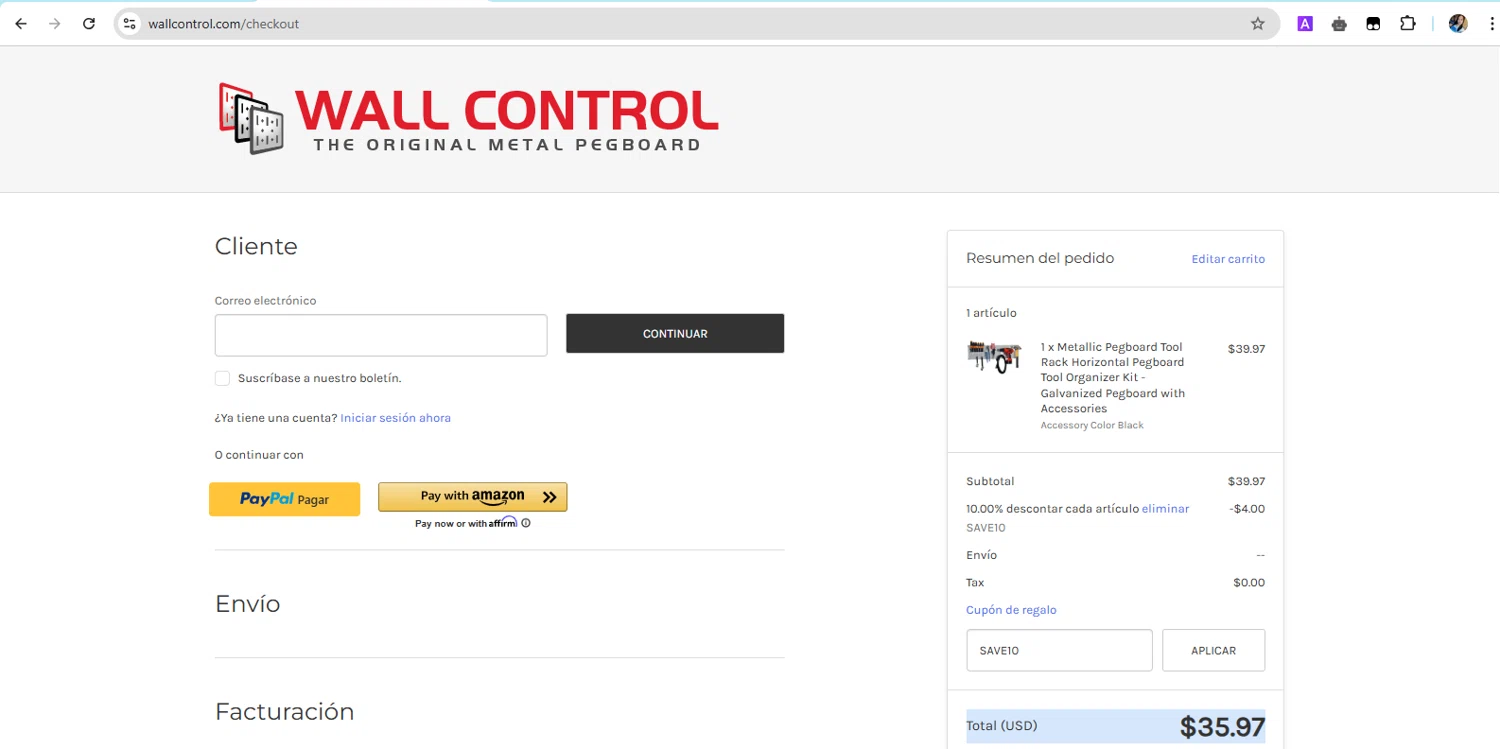Click the 1 artículo label
The width and height of the screenshot is (1500, 749).
(991, 313)
